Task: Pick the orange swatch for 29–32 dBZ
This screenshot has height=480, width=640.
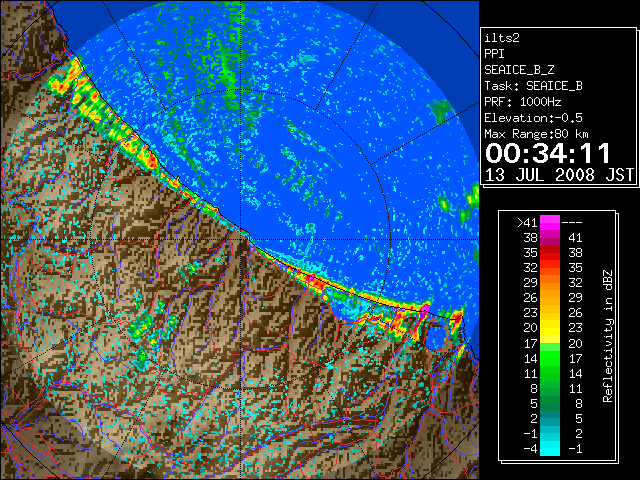Action: [x=550, y=283]
